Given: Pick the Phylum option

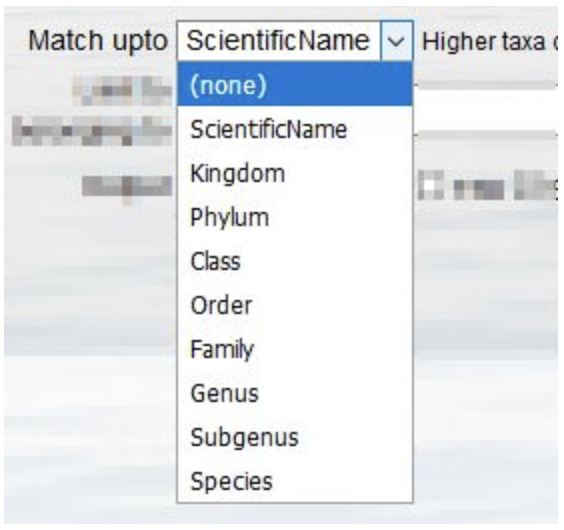Looking at the screenshot, I should 295,217.
